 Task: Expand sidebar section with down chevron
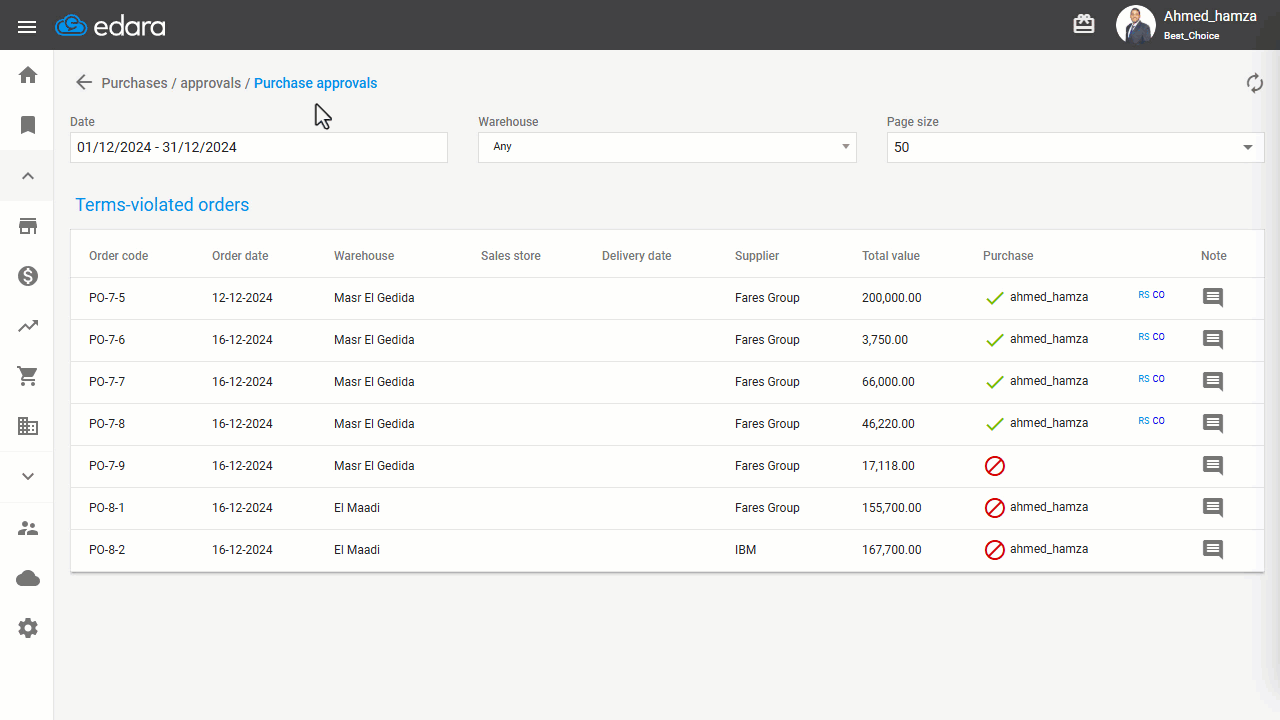point(28,476)
